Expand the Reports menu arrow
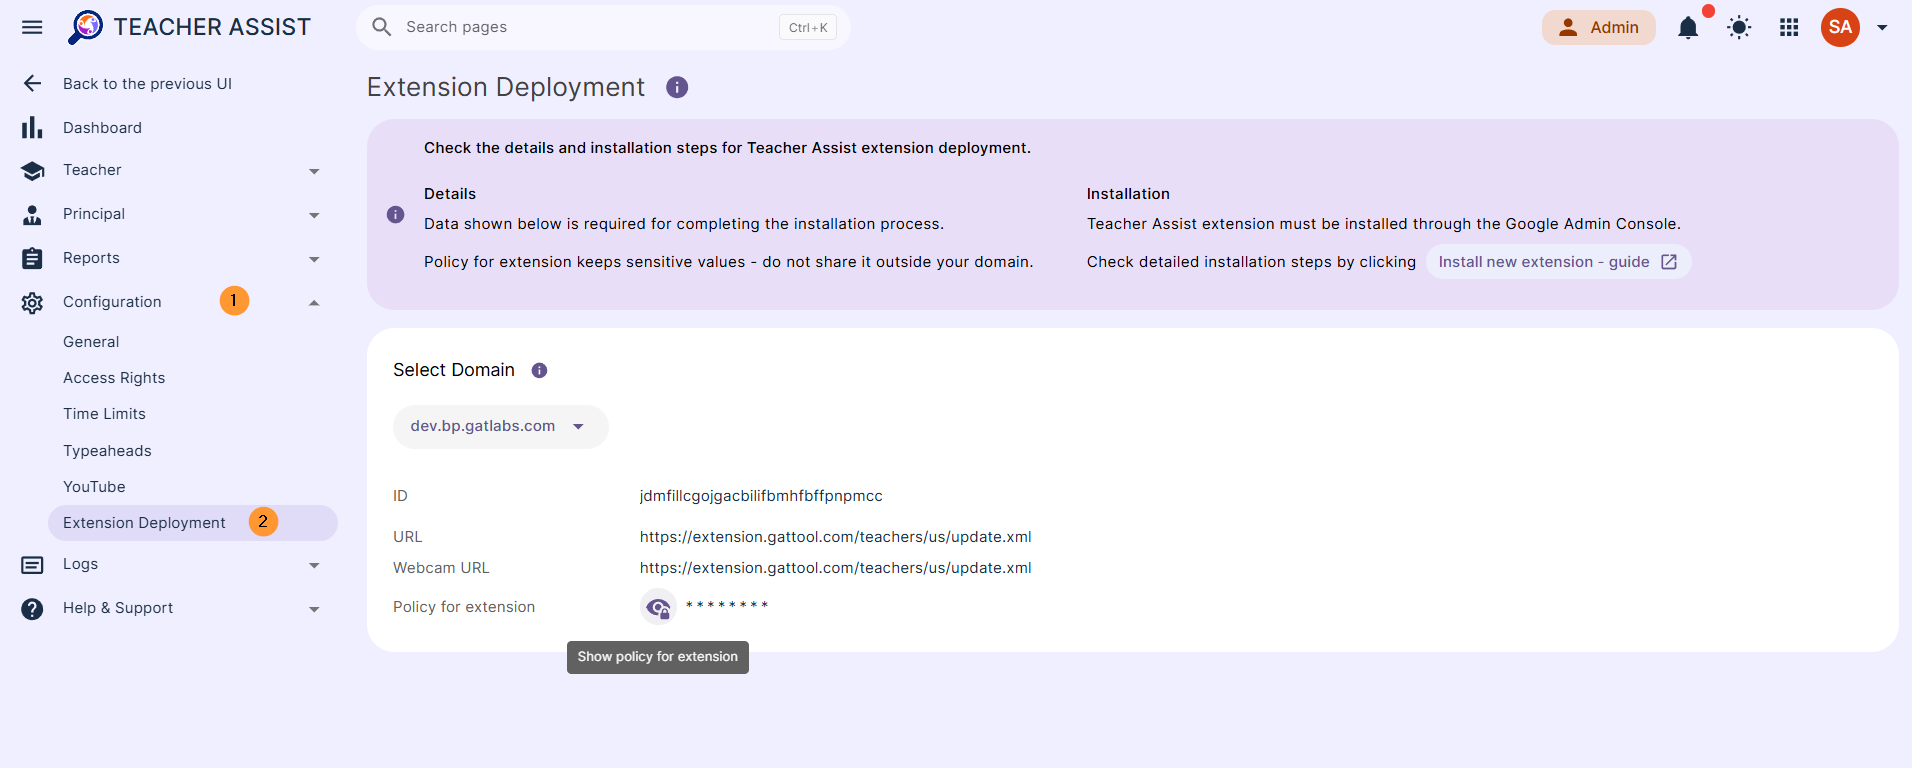Image resolution: width=1912 pixels, height=768 pixels. (314, 260)
